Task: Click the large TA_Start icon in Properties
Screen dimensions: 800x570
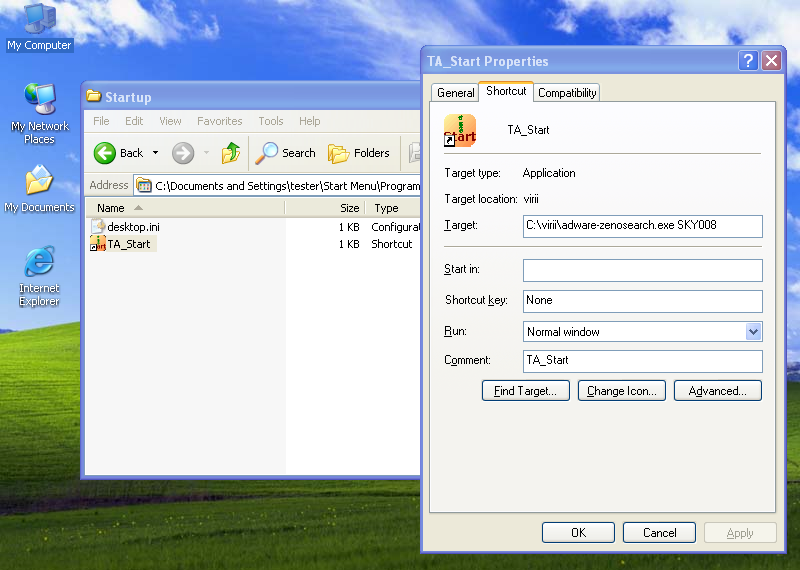Action: pyautogui.click(x=460, y=130)
